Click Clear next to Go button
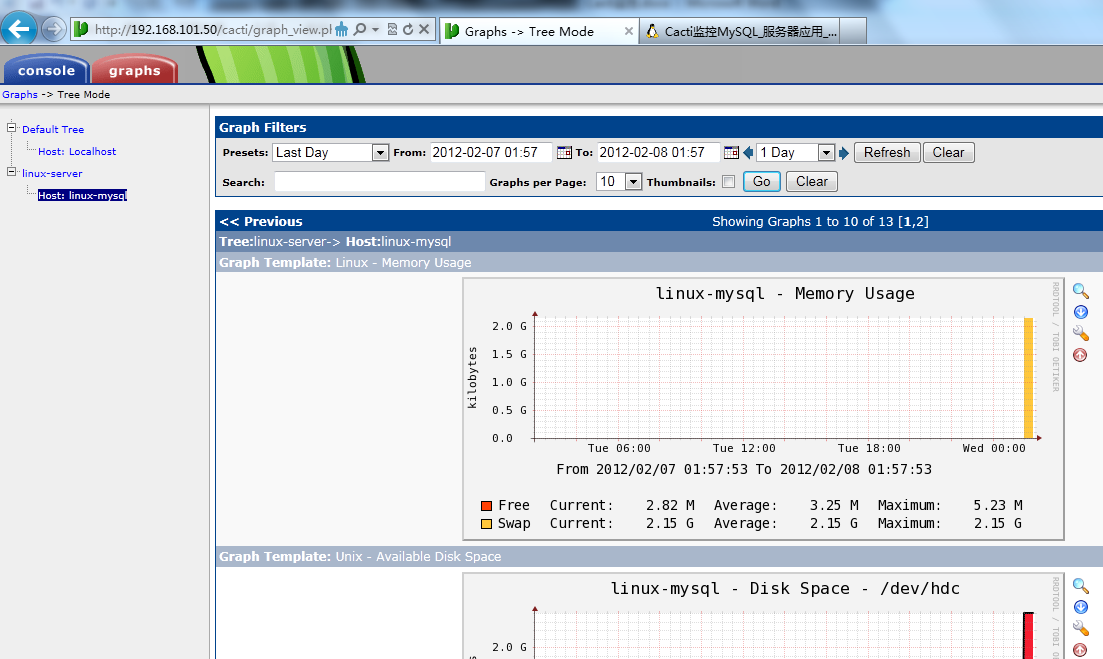1103x659 pixels. [x=812, y=181]
